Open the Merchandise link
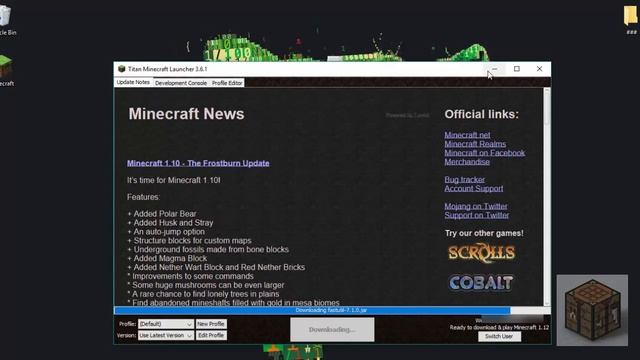640x360 pixels. pyautogui.click(x=467, y=162)
